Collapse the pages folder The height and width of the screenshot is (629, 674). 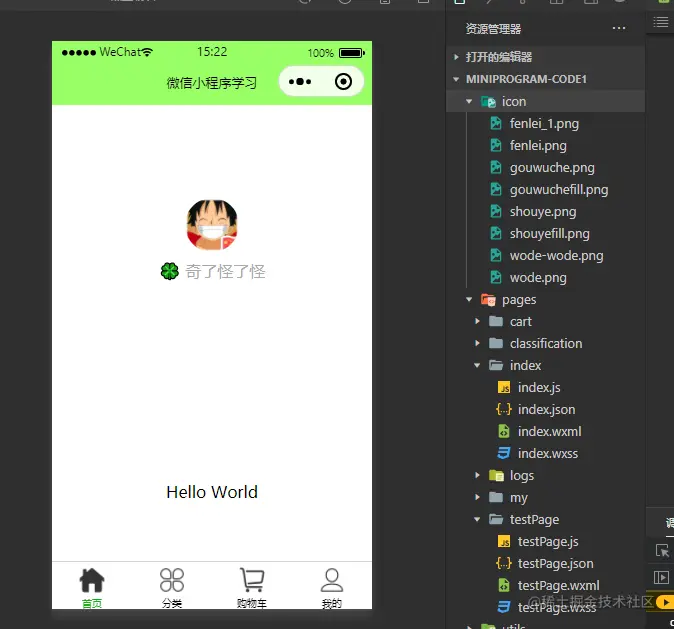469,299
